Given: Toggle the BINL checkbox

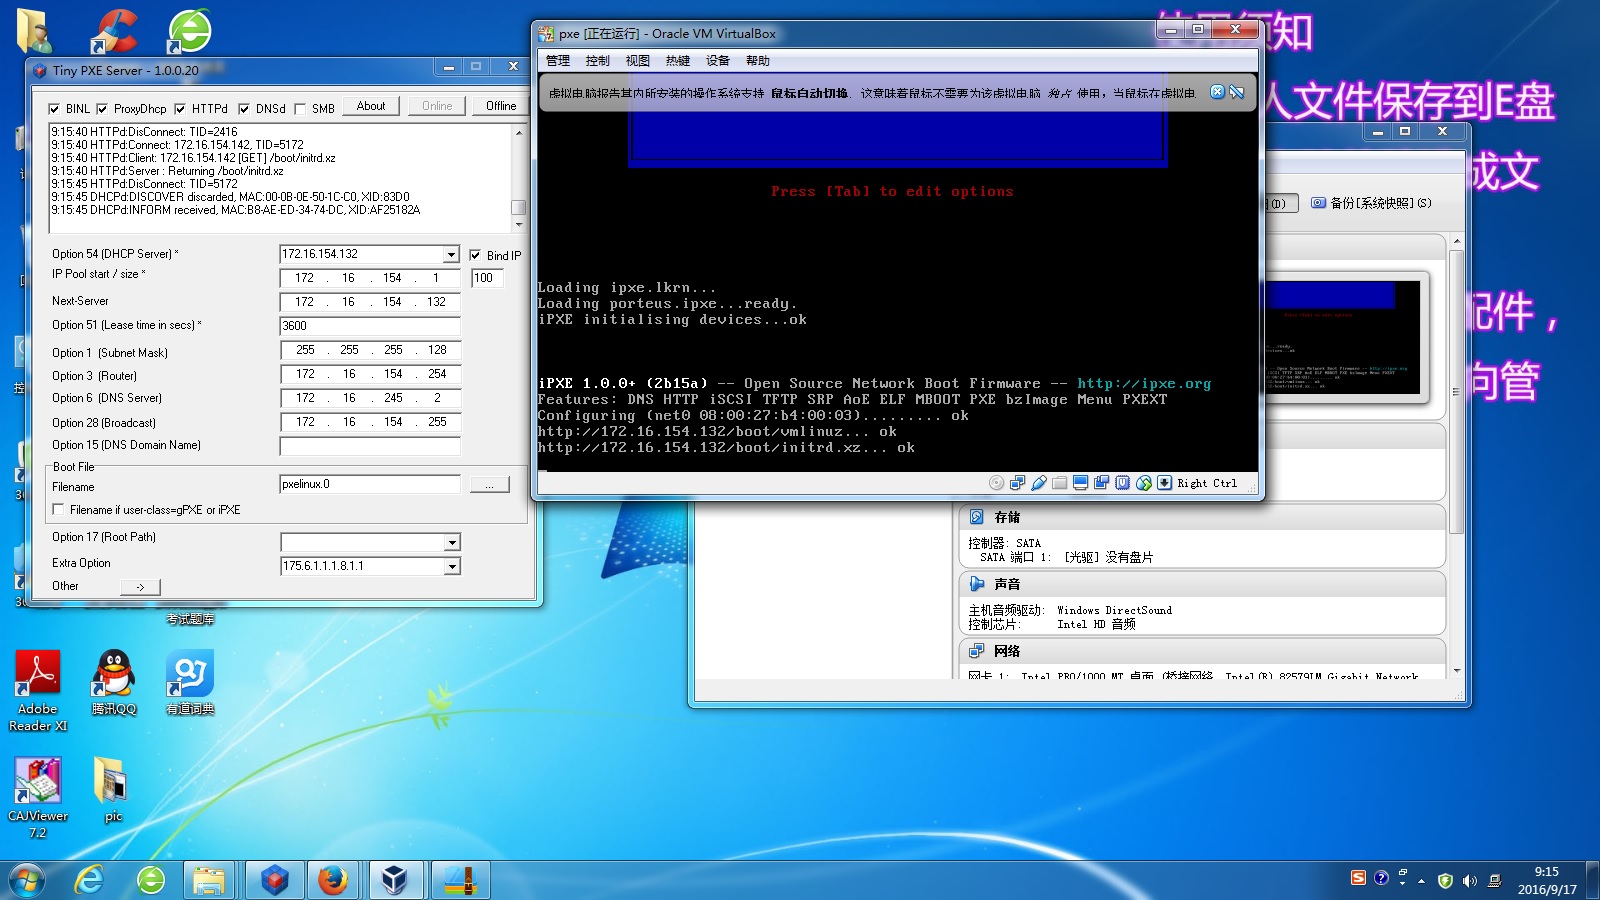Looking at the screenshot, I should (x=54, y=108).
